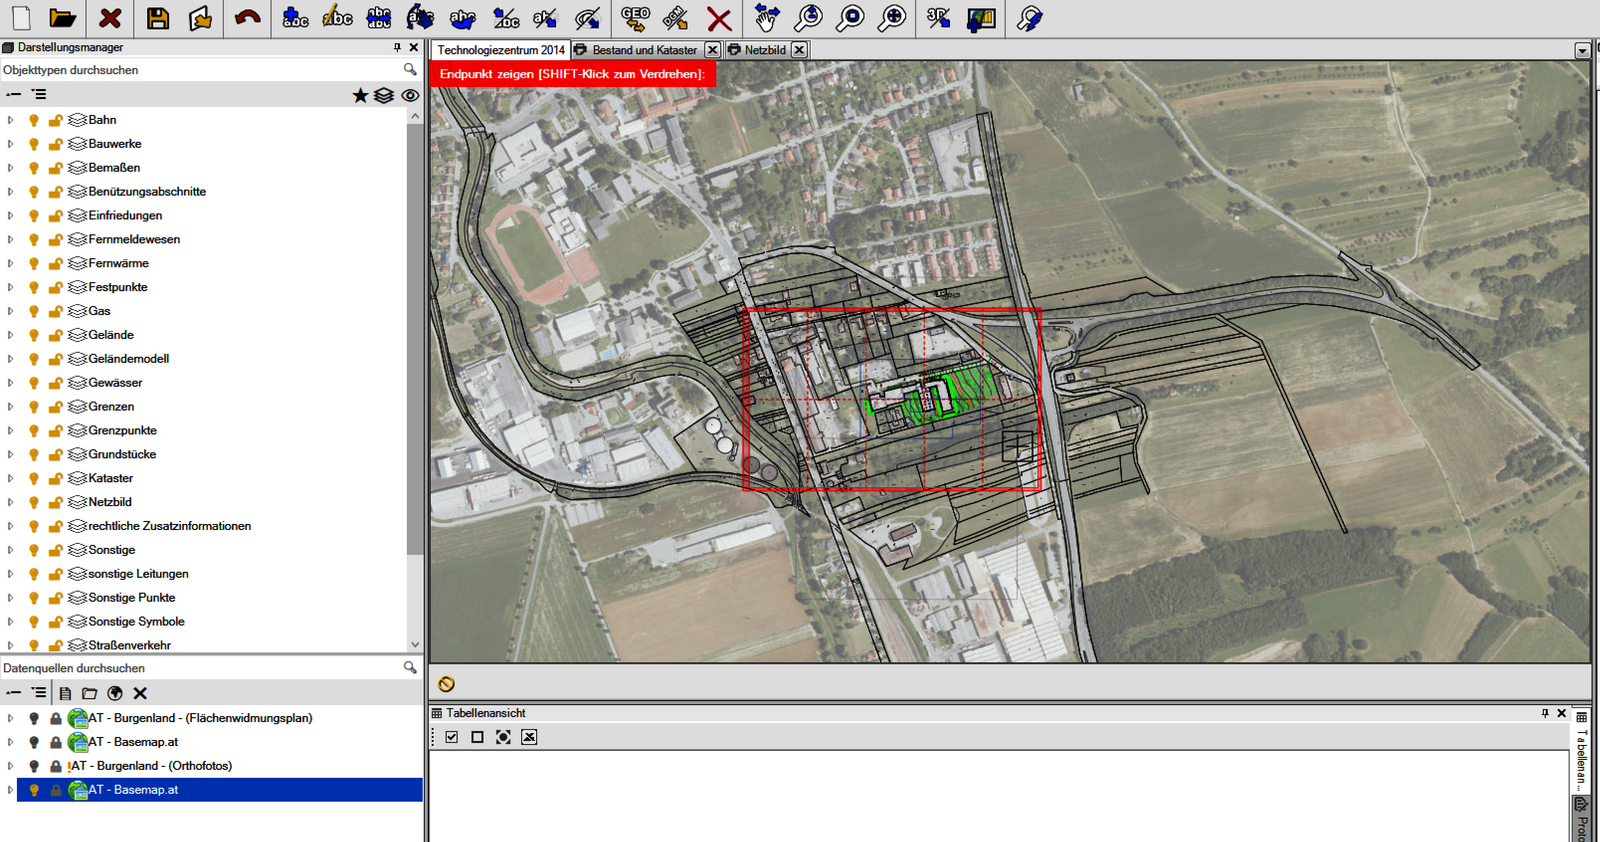
Task: Switch to the Netzbild tab
Action: [765, 50]
